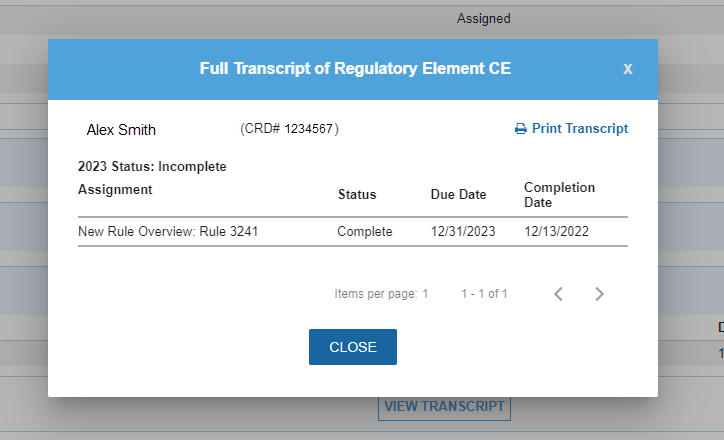Close the dialog with the X icon
This screenshot has height=440, width=724.
[x=628, y=69]
